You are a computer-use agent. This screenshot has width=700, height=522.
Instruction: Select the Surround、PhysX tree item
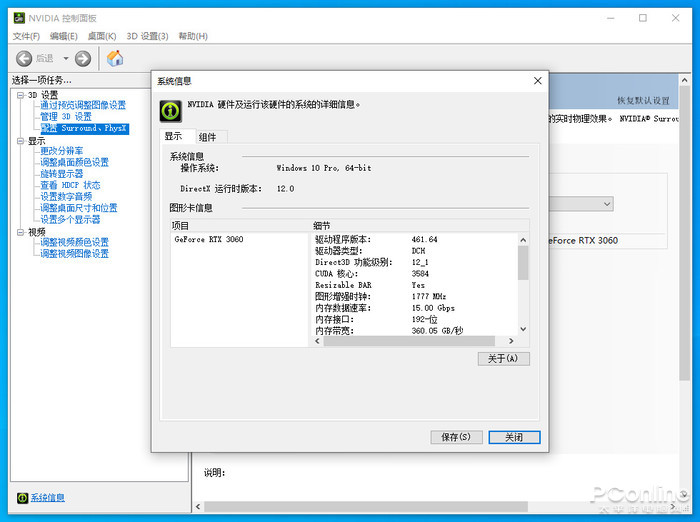pos(85,128)
